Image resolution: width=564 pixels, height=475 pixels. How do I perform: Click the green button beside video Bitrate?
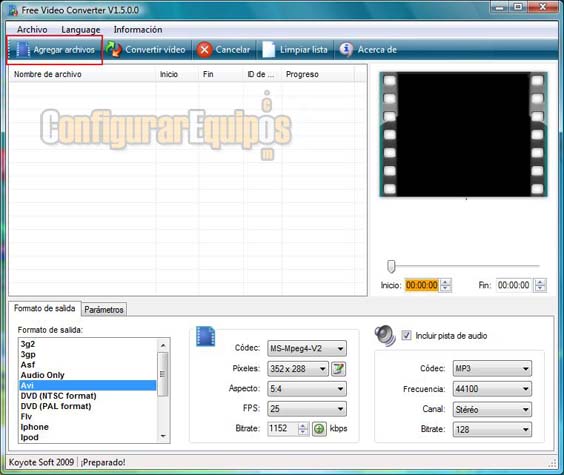point(319,429)
